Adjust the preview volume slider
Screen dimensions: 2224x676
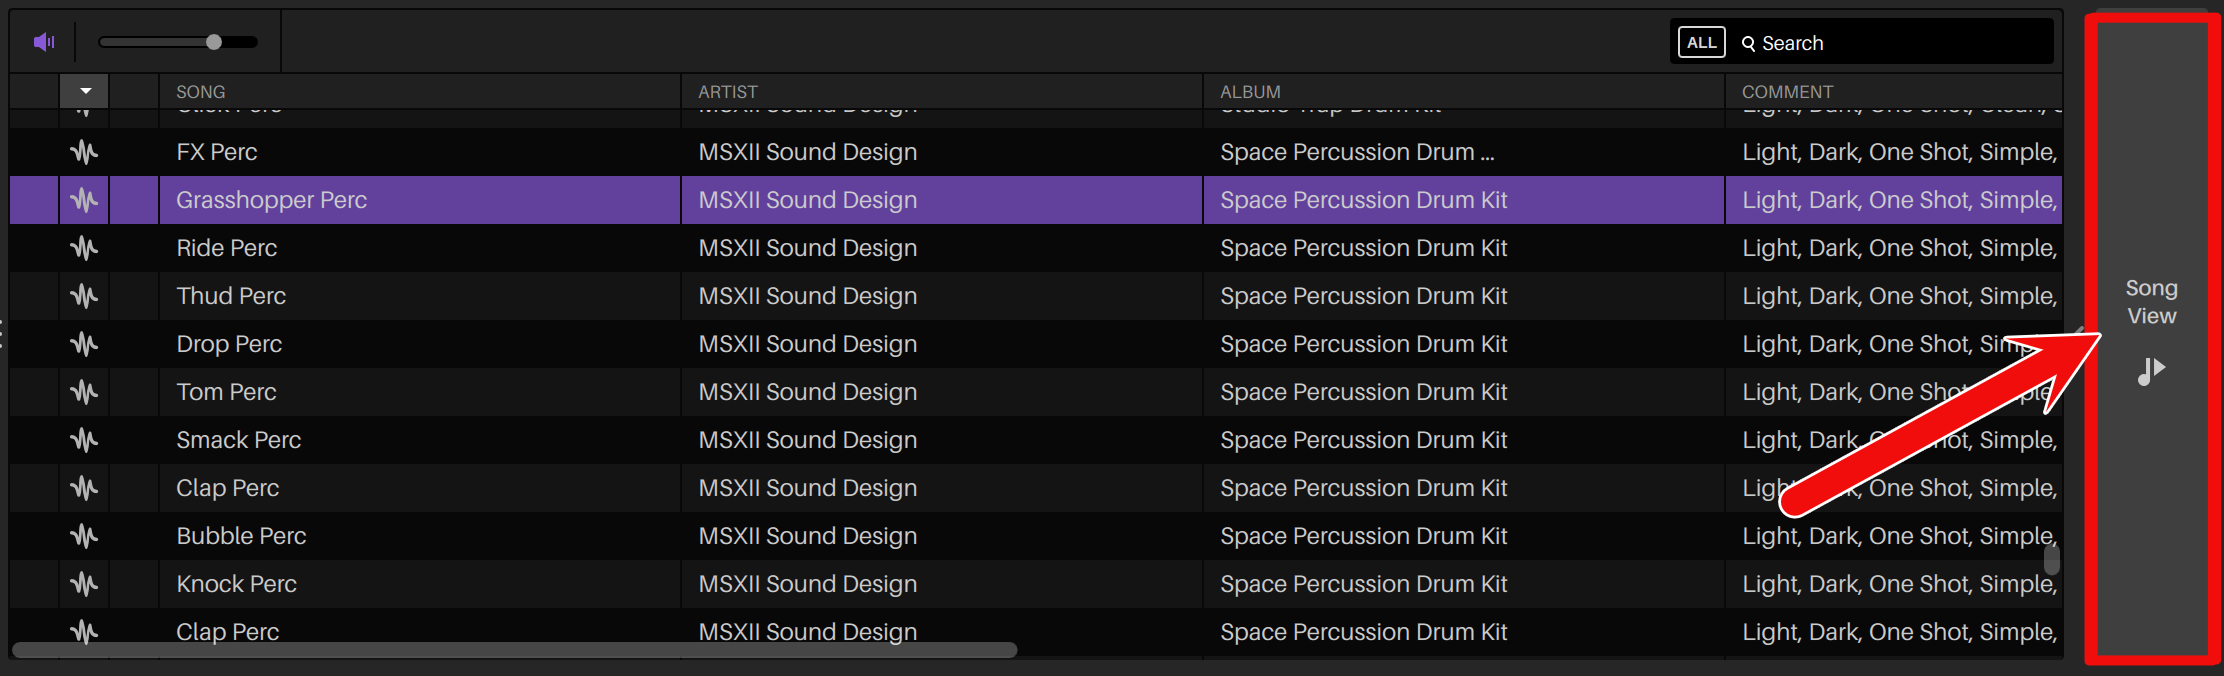tap(213, 42)
